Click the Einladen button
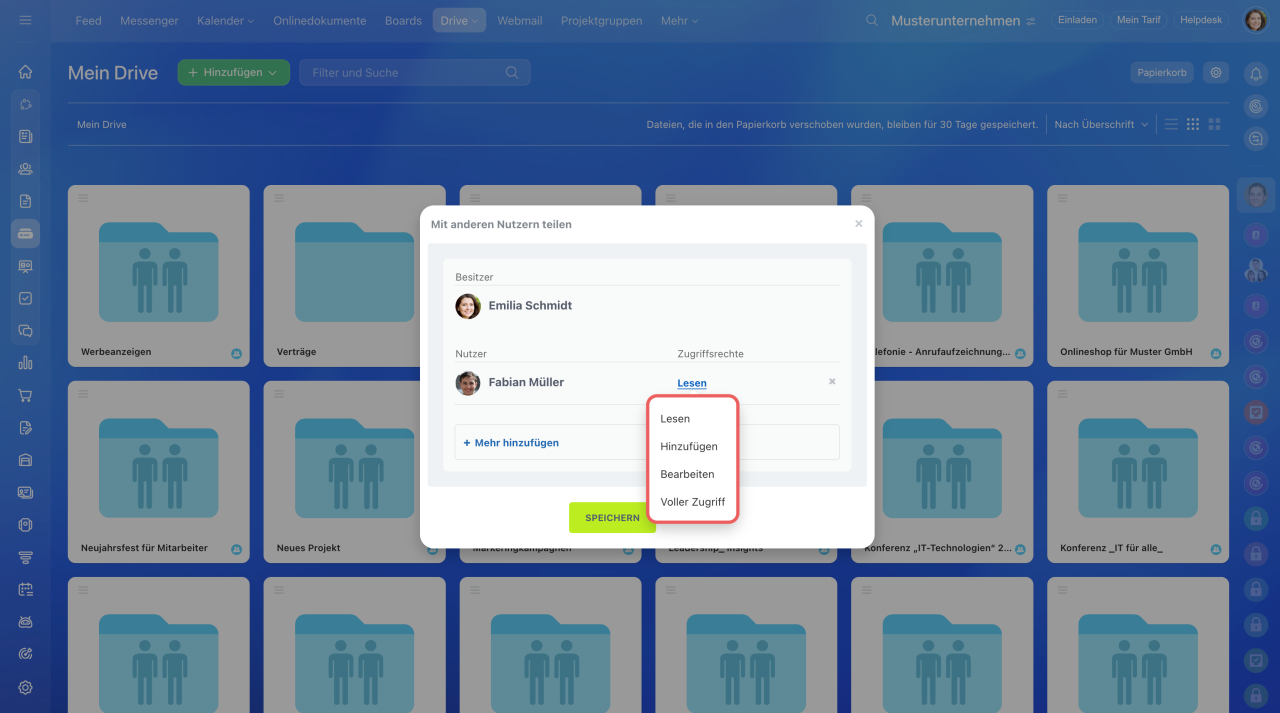Viewport: 1280px width, 713px height. (x=1077, y=20)
